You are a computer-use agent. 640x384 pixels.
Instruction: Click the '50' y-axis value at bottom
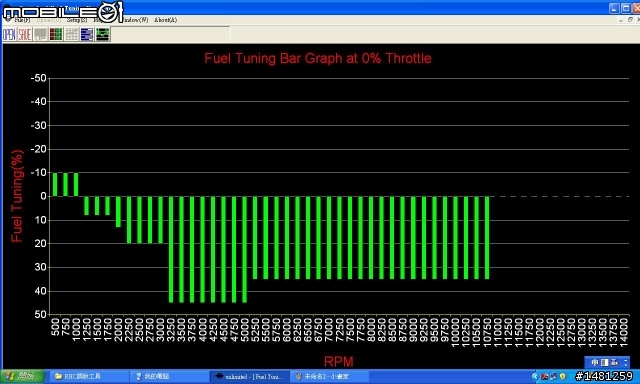pos(40,315)
